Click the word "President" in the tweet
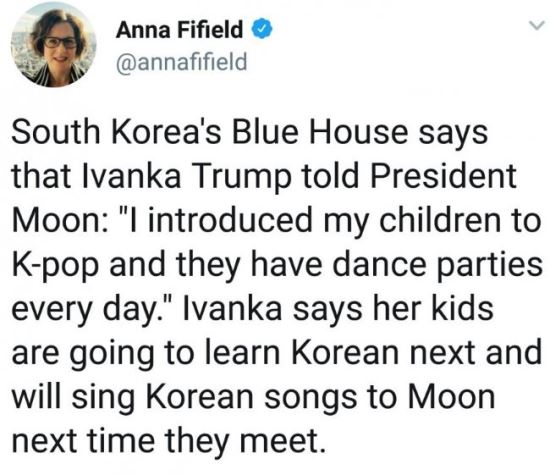Viewport: 550px width, 474px height. click(444, 175)
